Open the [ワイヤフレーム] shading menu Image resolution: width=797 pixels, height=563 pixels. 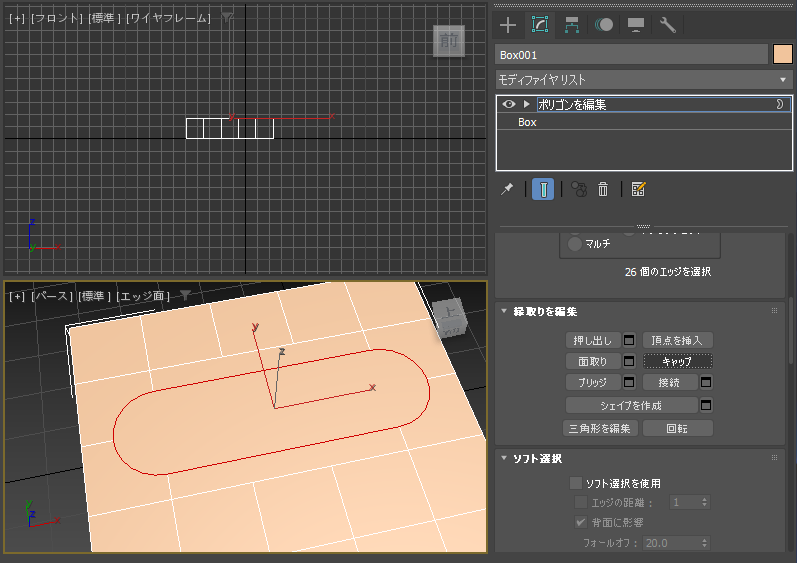[168, 18]
